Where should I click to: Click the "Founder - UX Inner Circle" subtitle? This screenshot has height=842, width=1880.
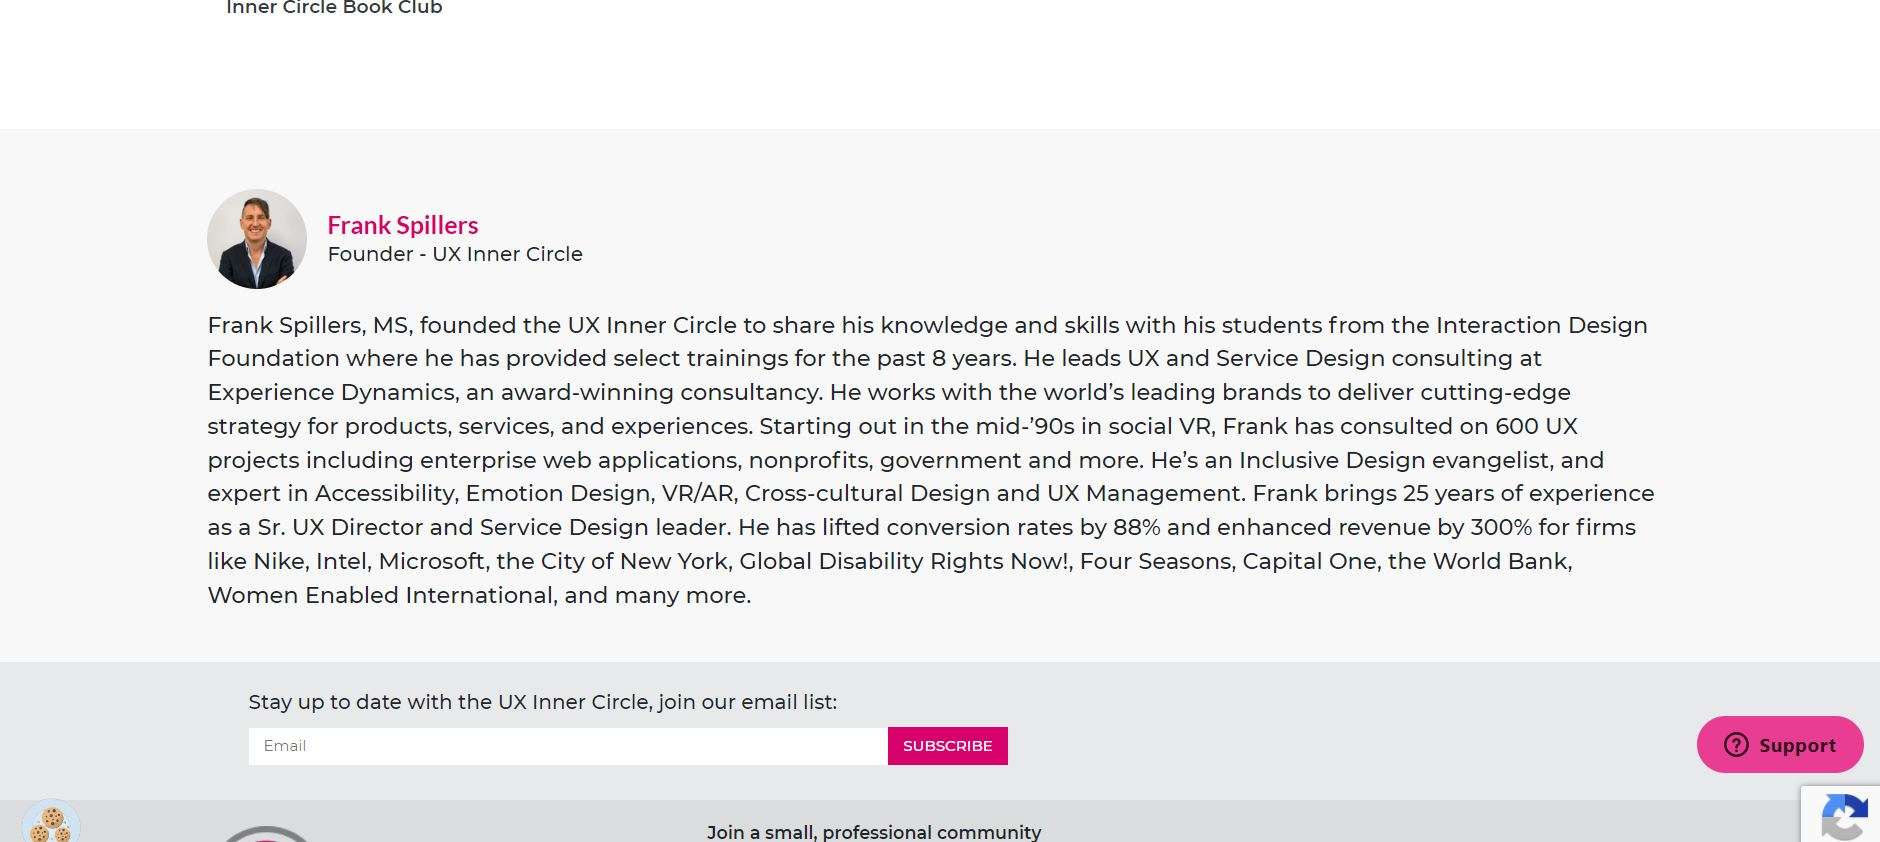point(455,254)
